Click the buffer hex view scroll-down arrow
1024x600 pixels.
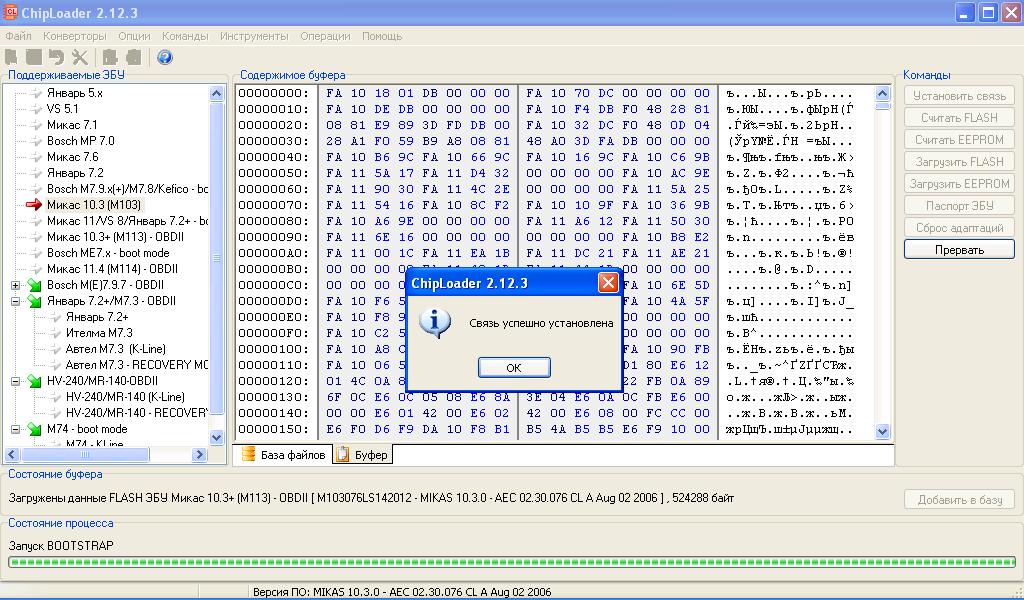(x=882, y=432)
